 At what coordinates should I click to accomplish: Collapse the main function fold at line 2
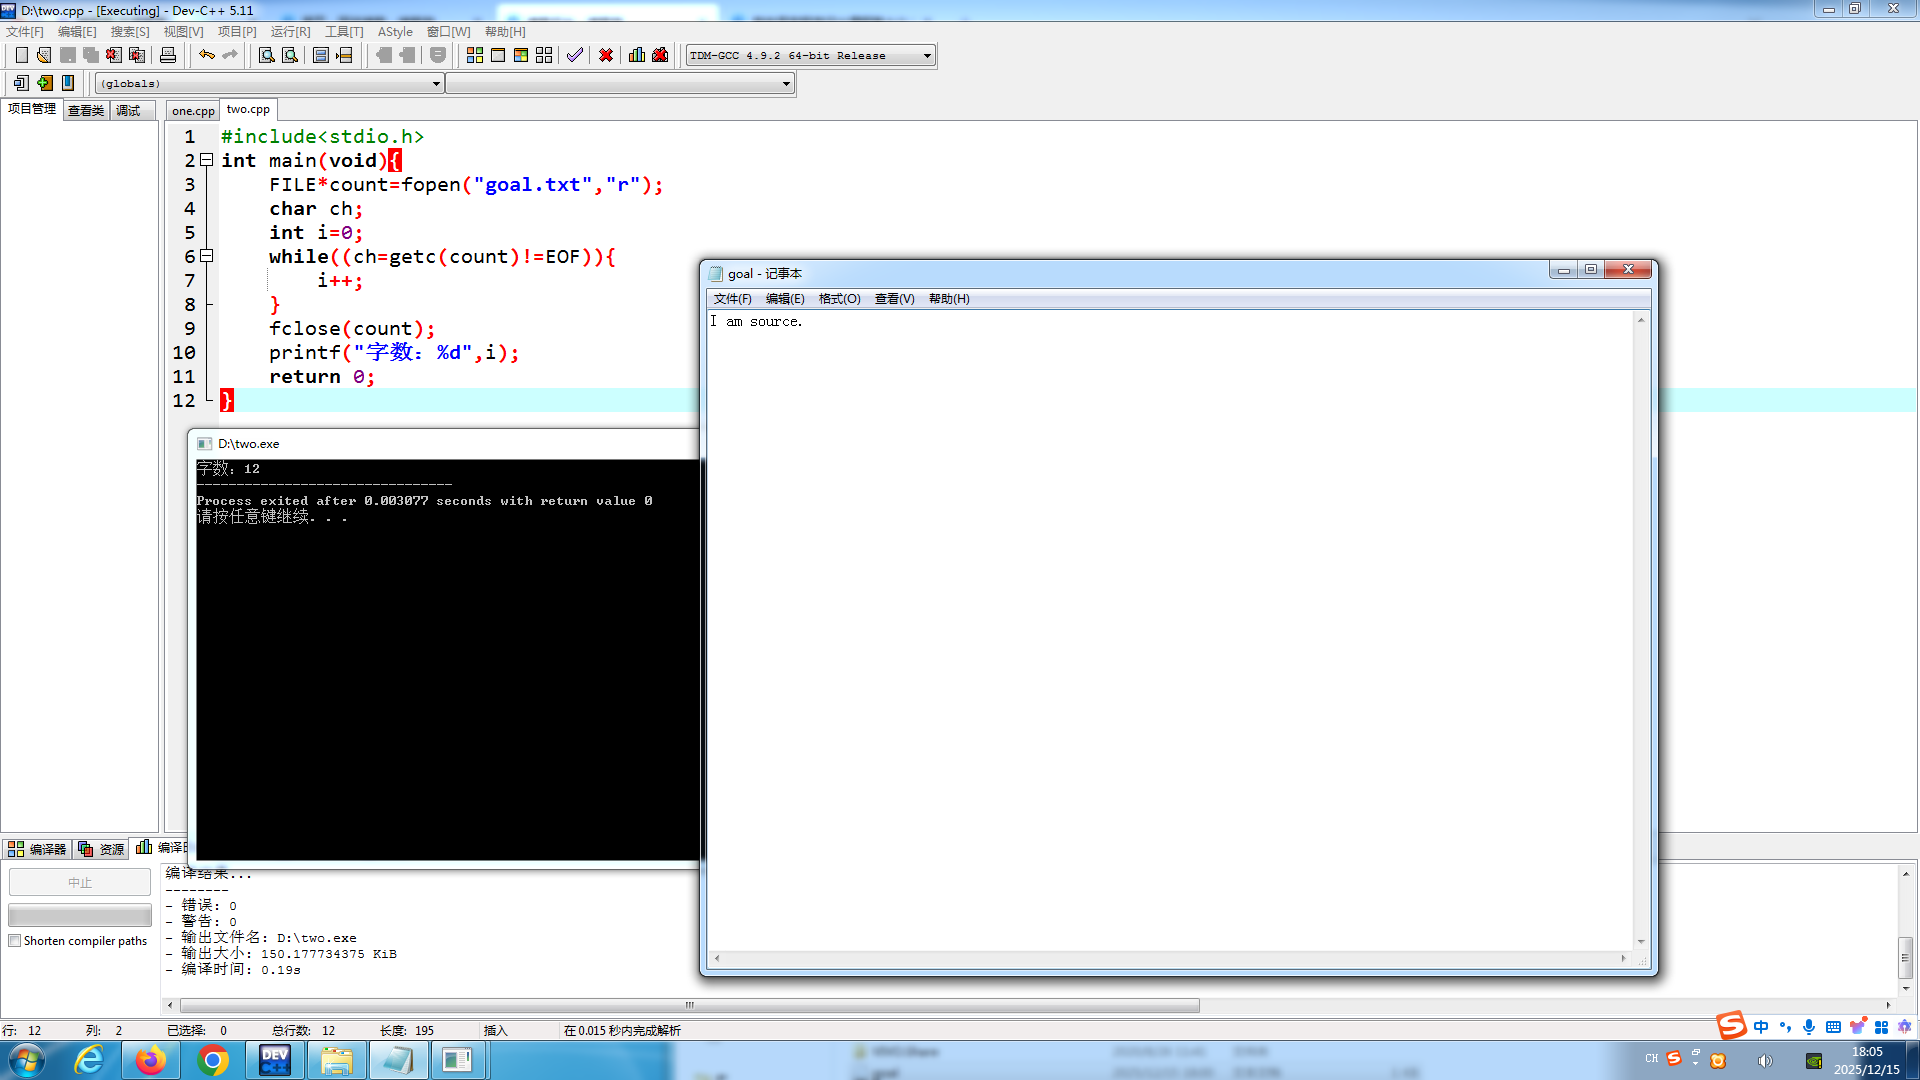tap(207, 160)
